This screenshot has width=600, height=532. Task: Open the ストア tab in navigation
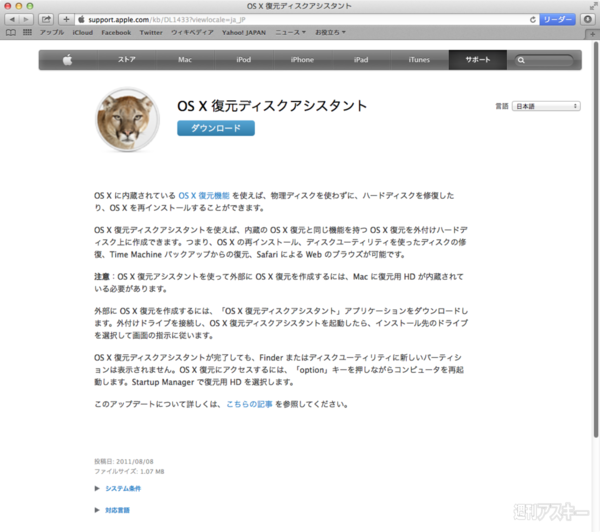point(127,60)
